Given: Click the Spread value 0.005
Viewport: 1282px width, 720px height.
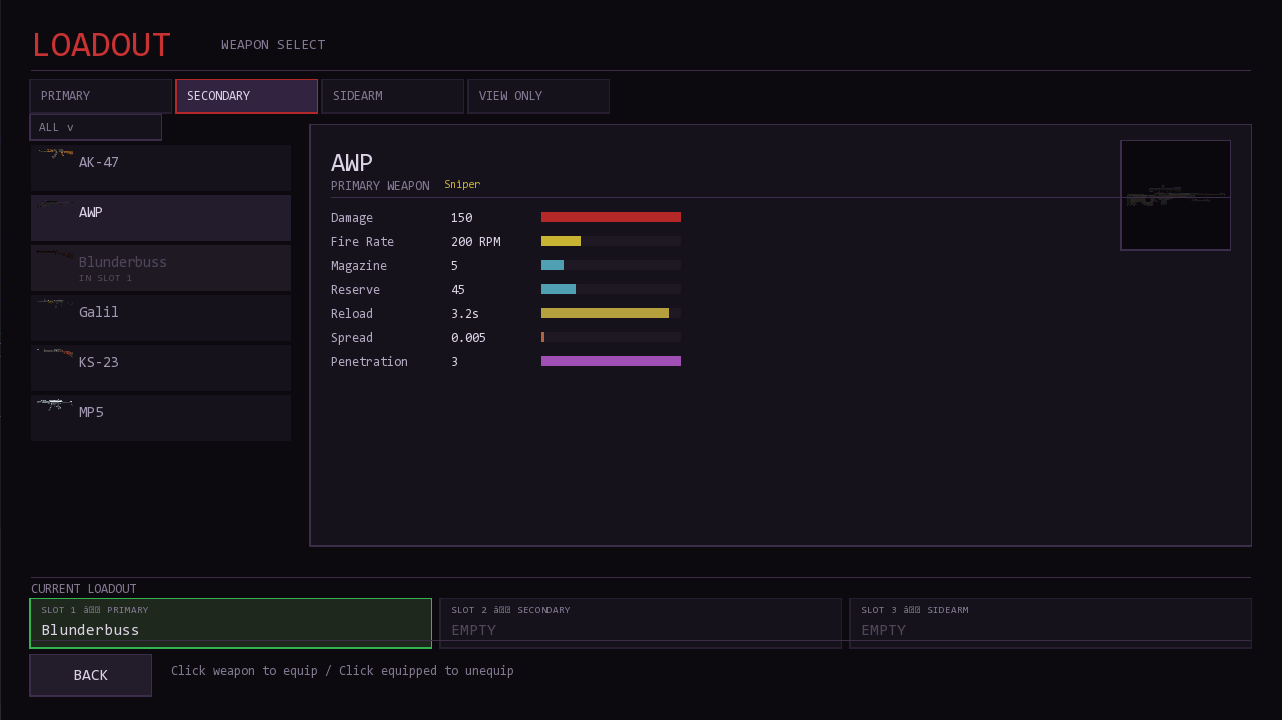Looking at the screenshot, I should 469,338.
